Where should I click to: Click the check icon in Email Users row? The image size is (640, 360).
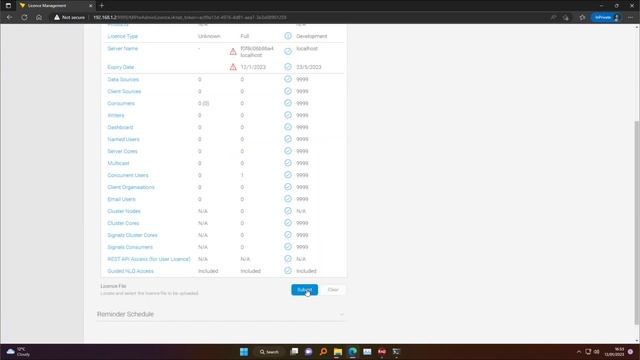coord(288,199)
